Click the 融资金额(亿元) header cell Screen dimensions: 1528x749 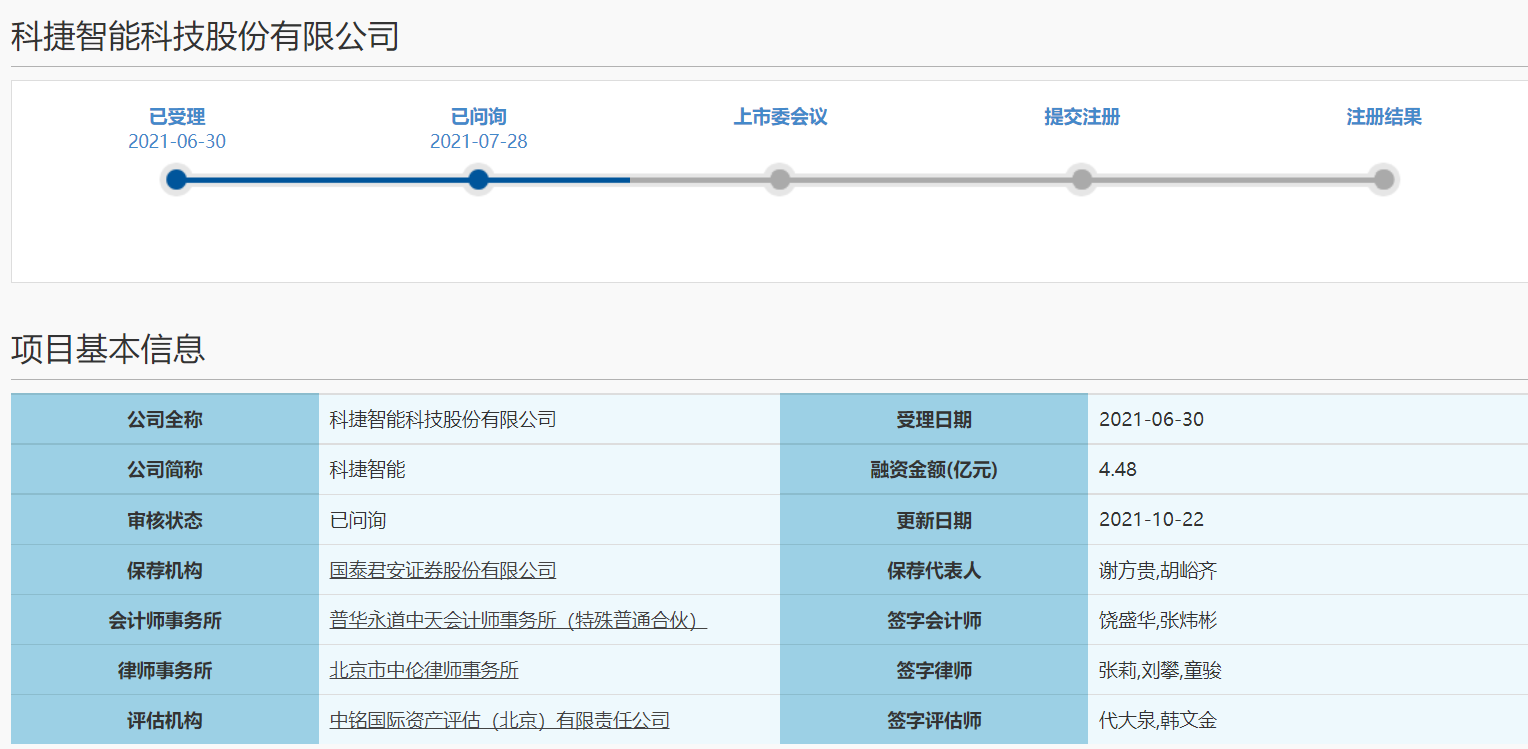pos(934,470)
